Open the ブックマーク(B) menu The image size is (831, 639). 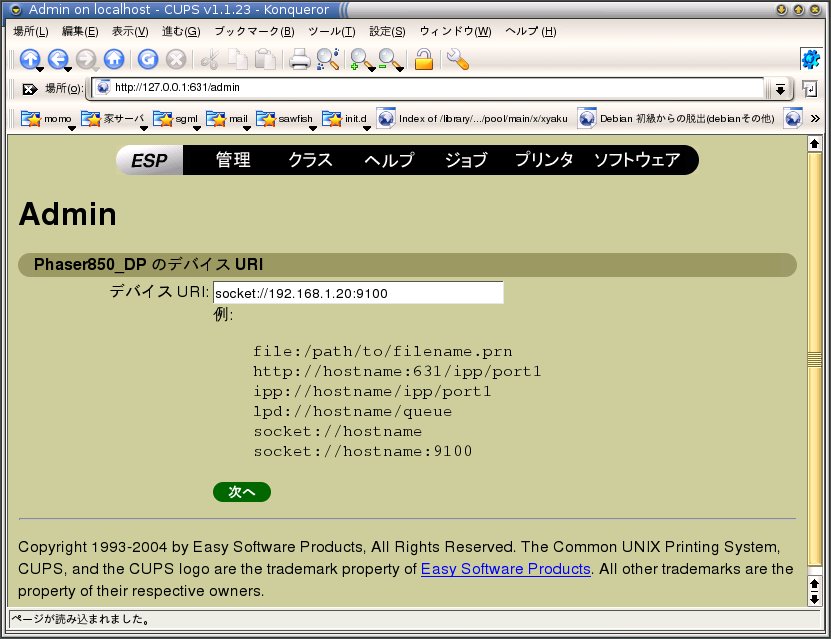coord(254,31)
